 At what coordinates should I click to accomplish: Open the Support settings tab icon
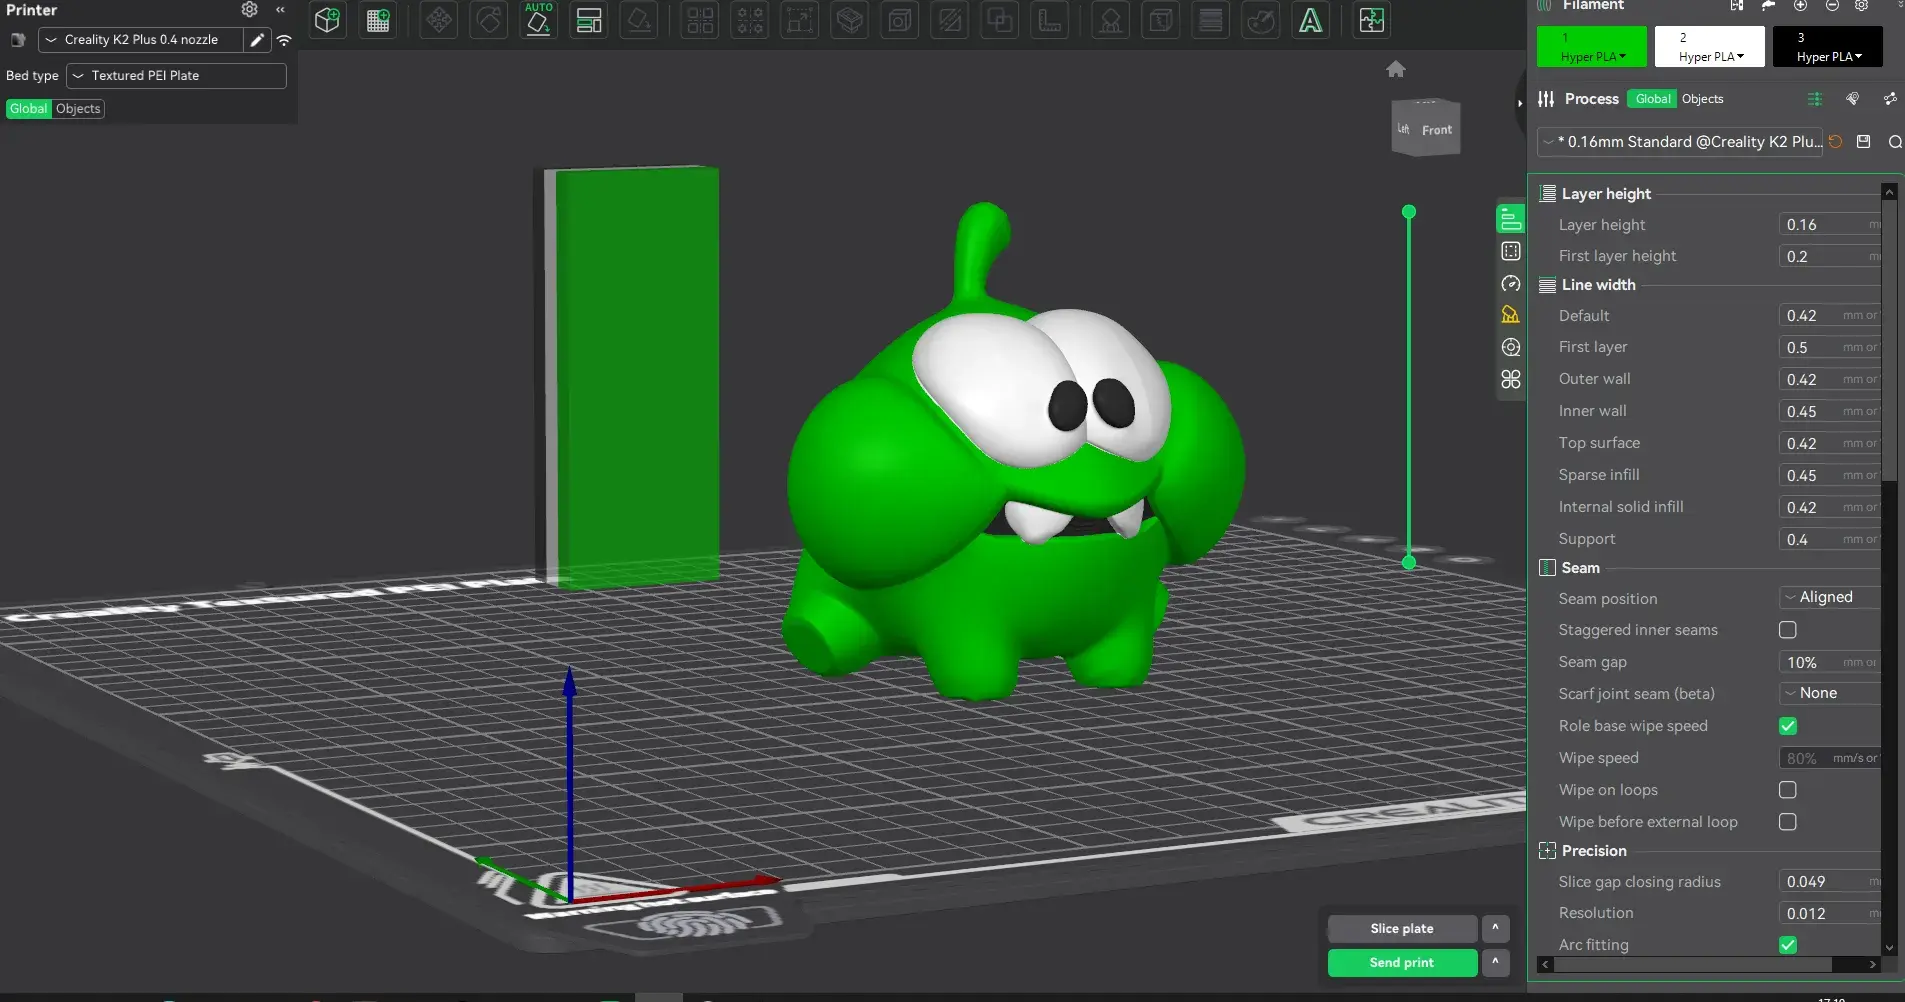pyautogui.click(x=1511, y=315)
